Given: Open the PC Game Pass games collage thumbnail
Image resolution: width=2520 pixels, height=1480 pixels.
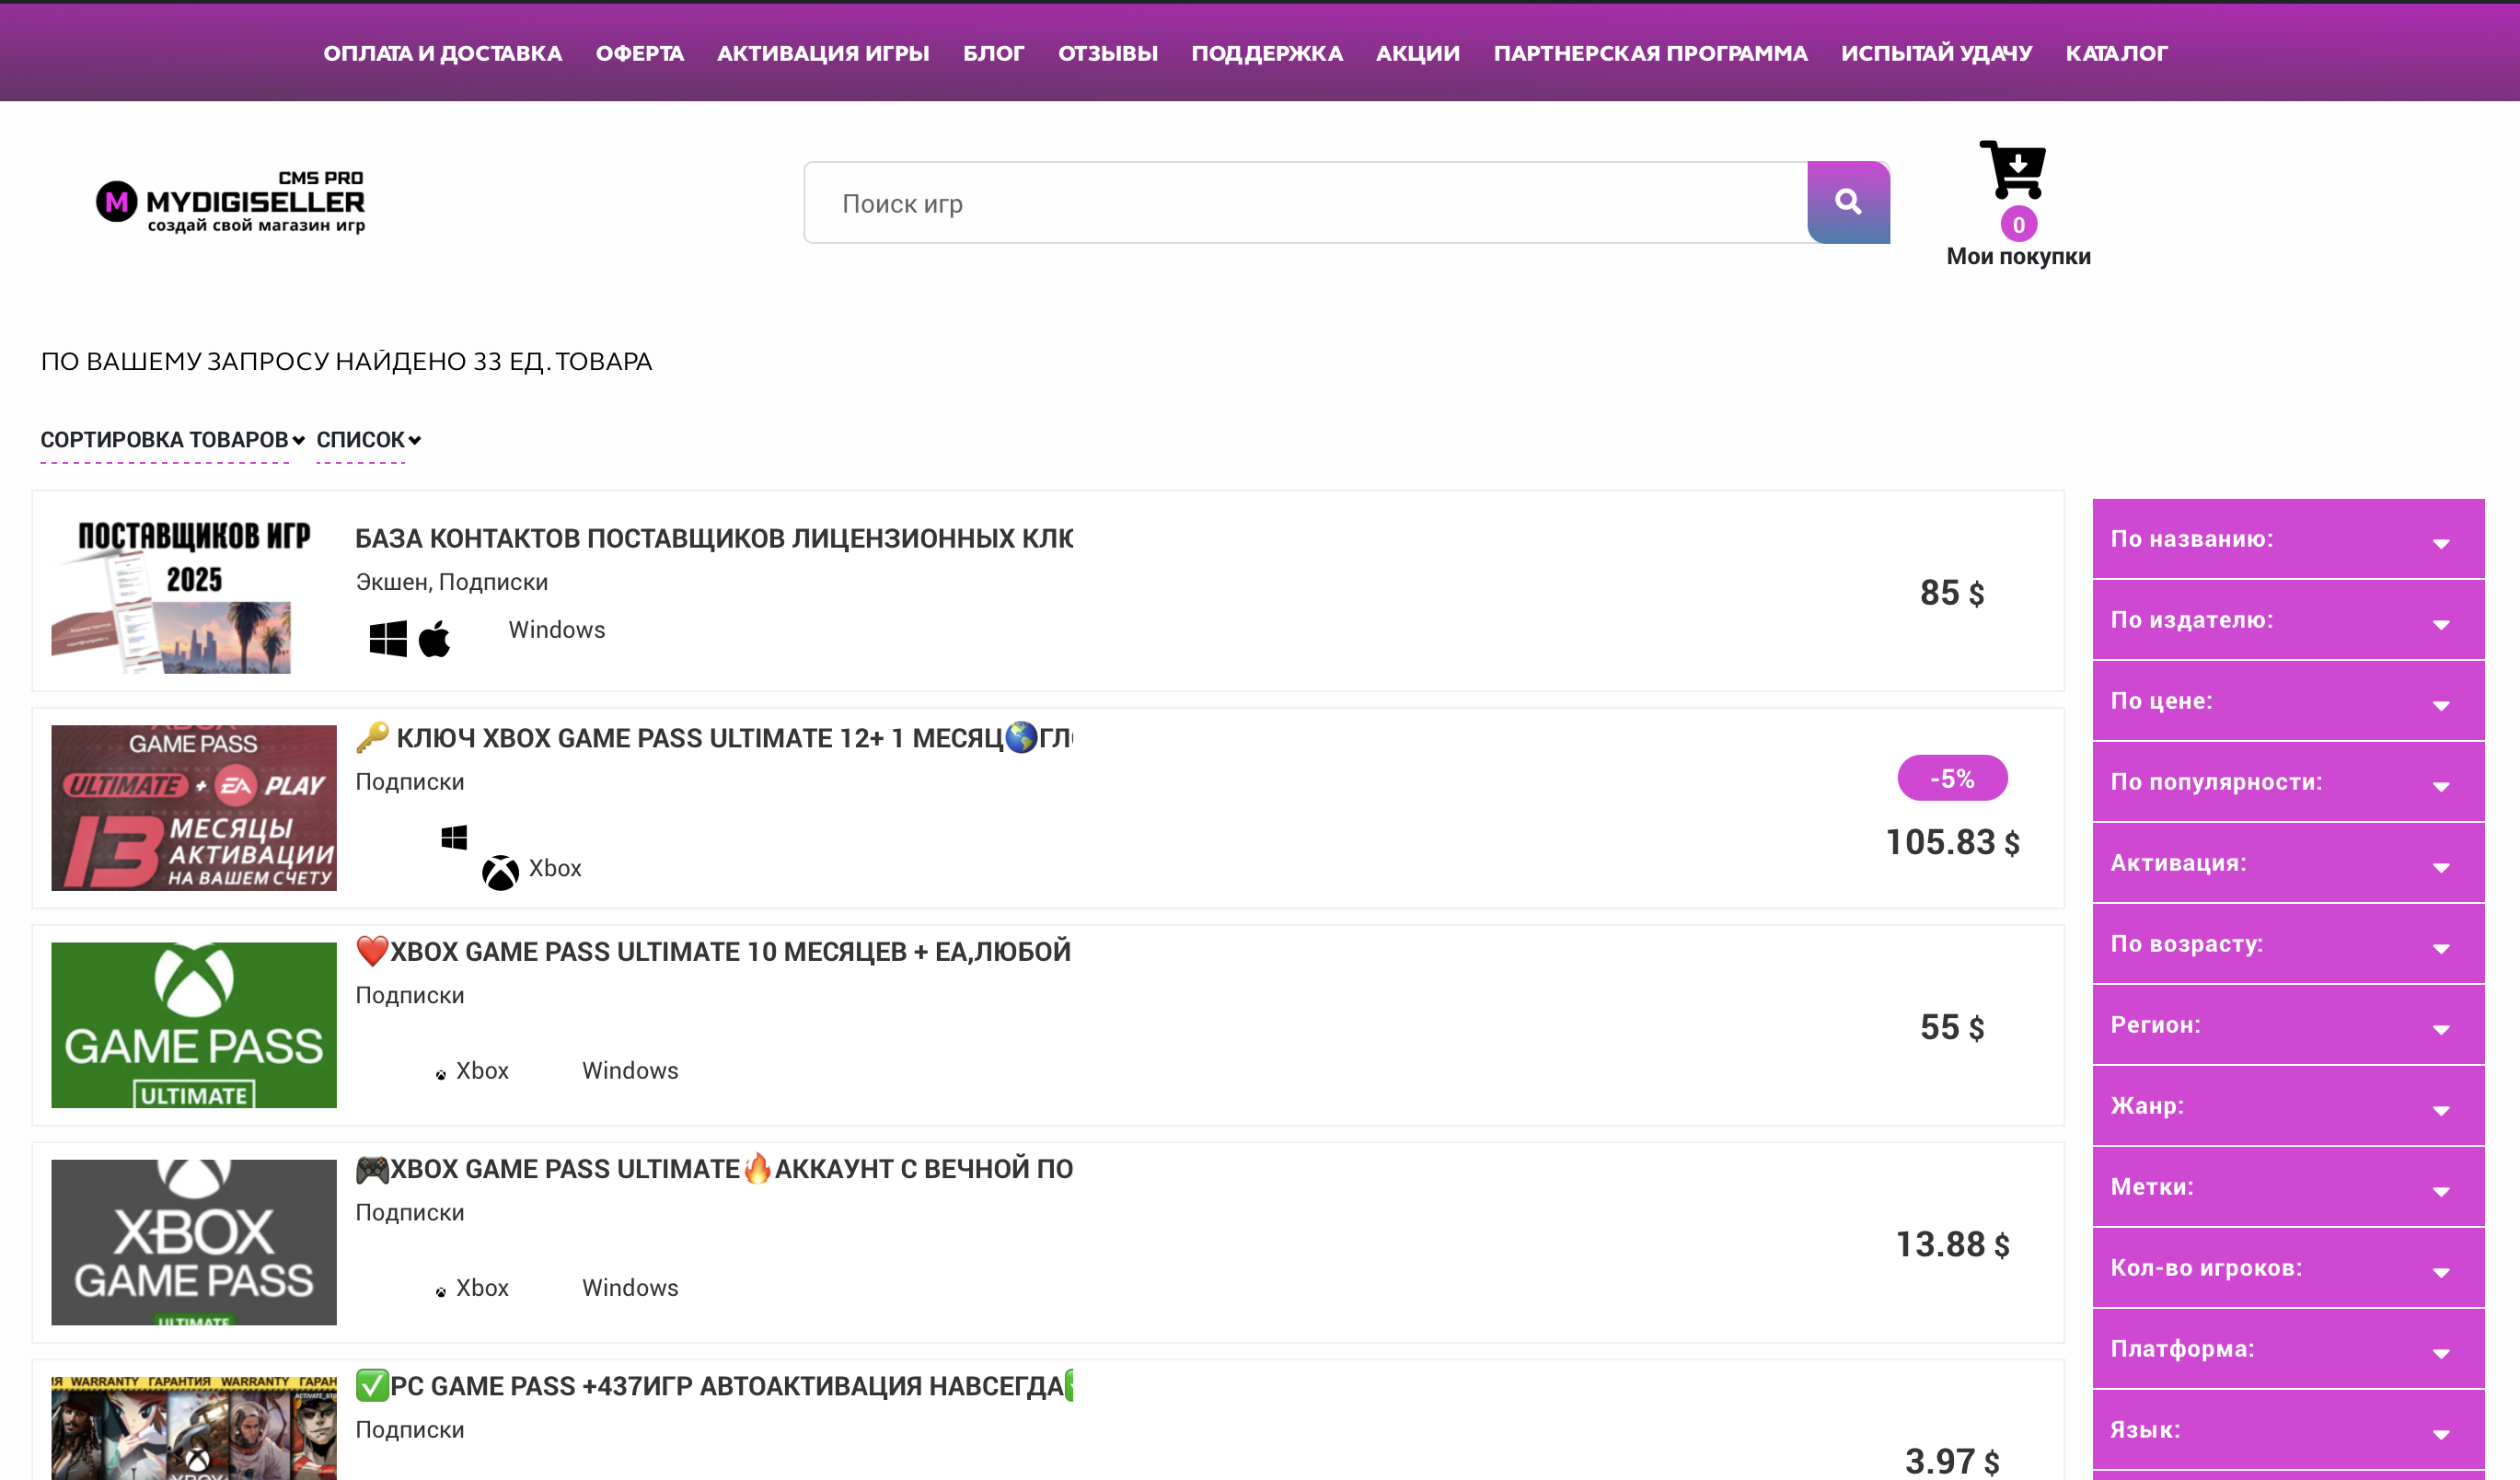Looking at the screenshot, I should click(194, 1428).
